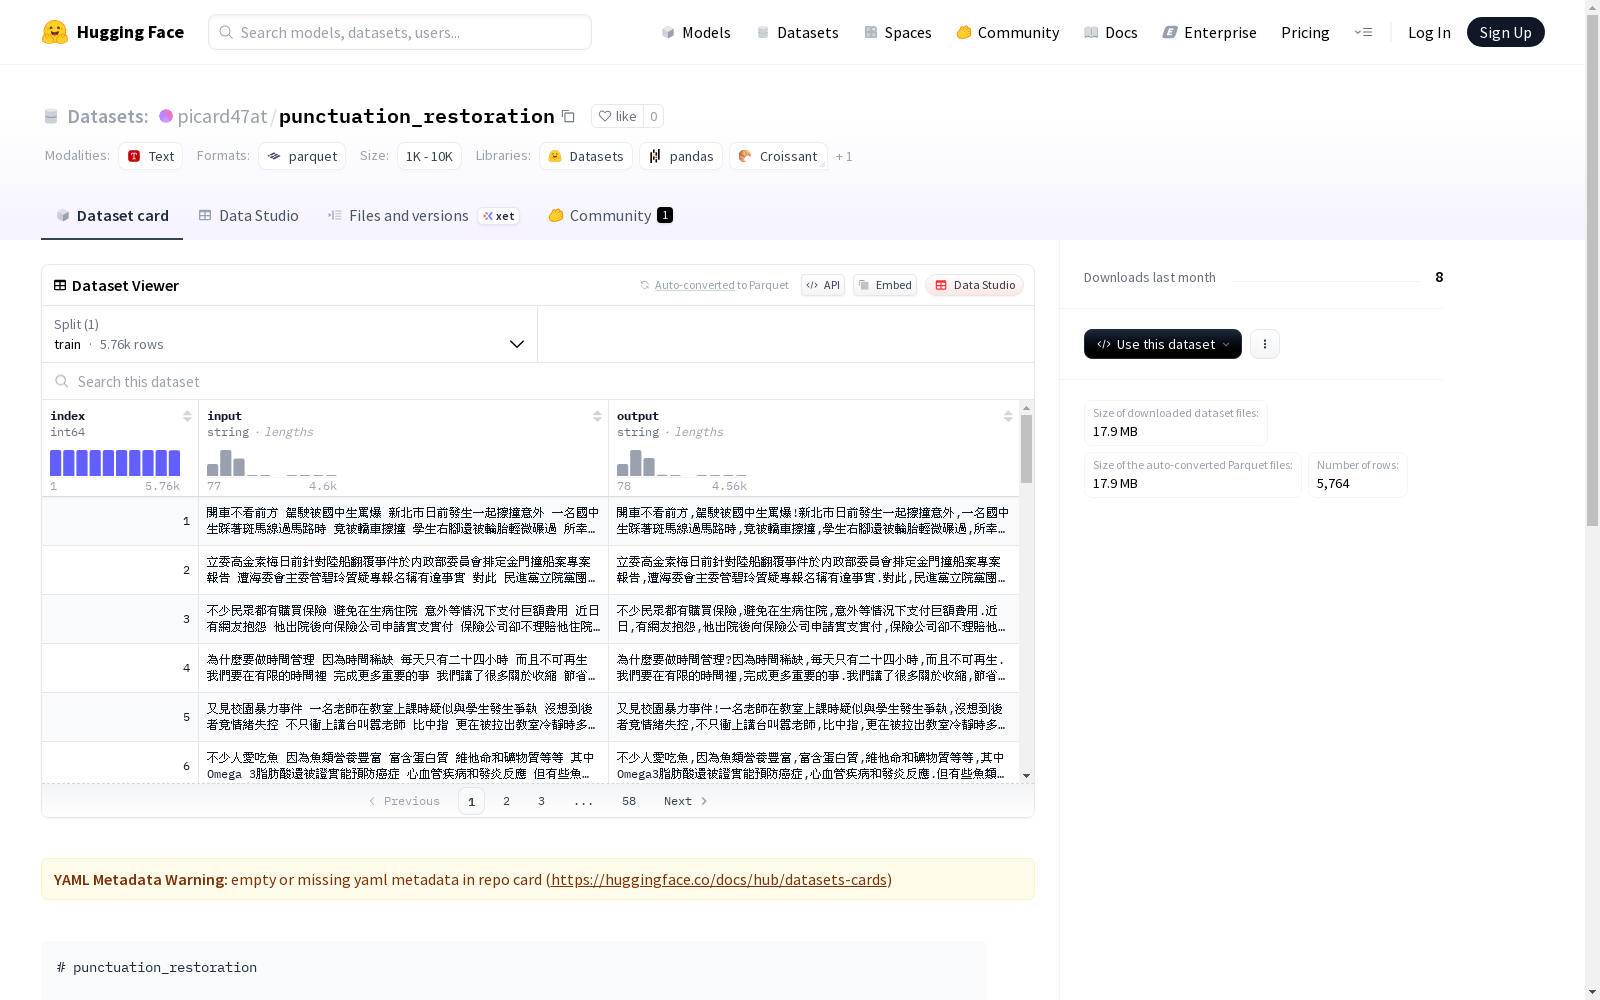
Task: Click the Embed button
Action: click(885, 285)
